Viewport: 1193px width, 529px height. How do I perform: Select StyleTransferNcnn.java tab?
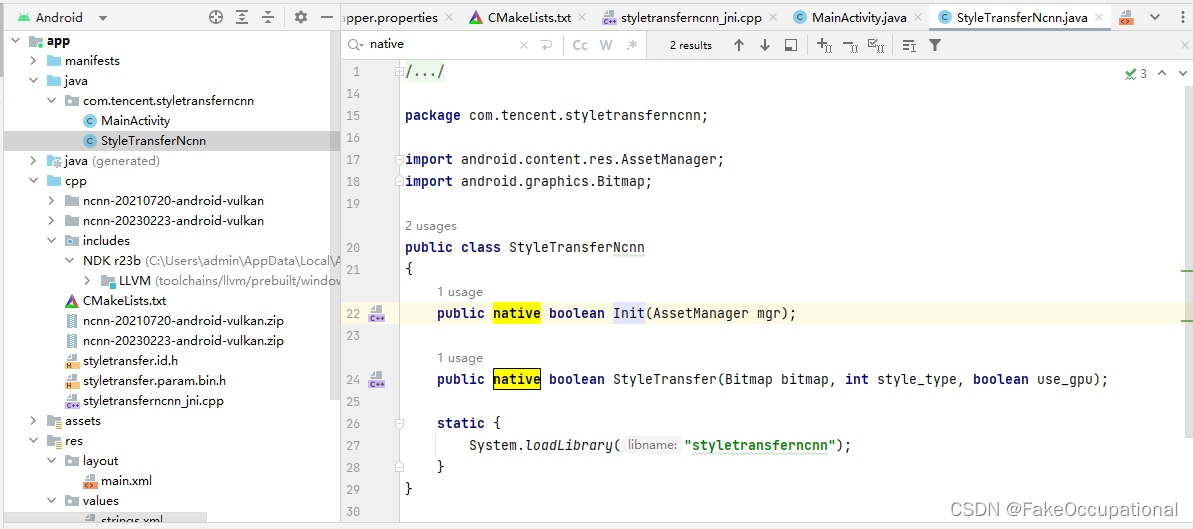click(1022, 18)
